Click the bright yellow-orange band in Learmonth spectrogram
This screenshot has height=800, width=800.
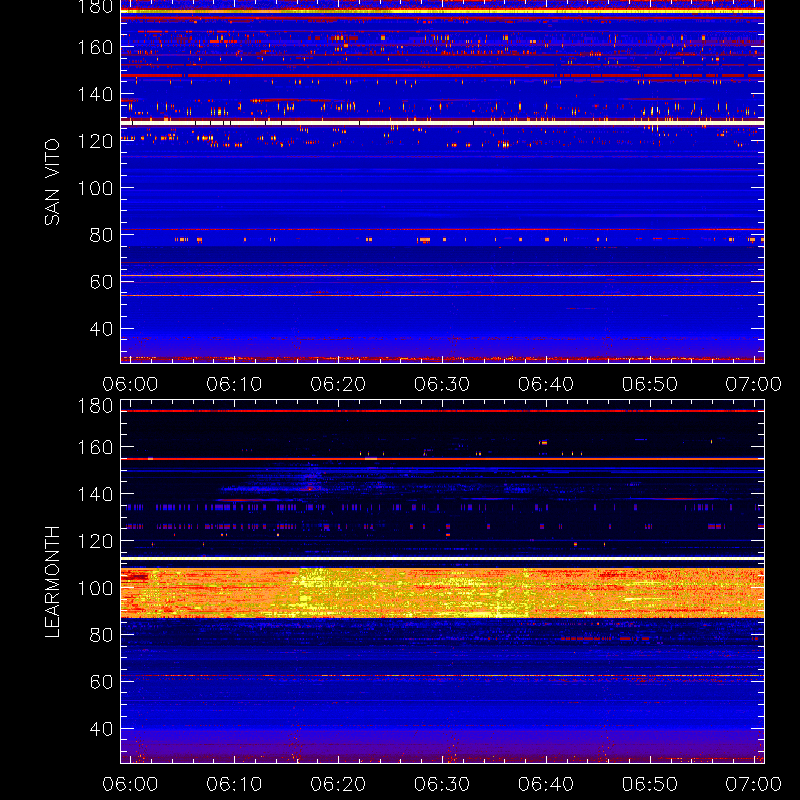[442, 592]
